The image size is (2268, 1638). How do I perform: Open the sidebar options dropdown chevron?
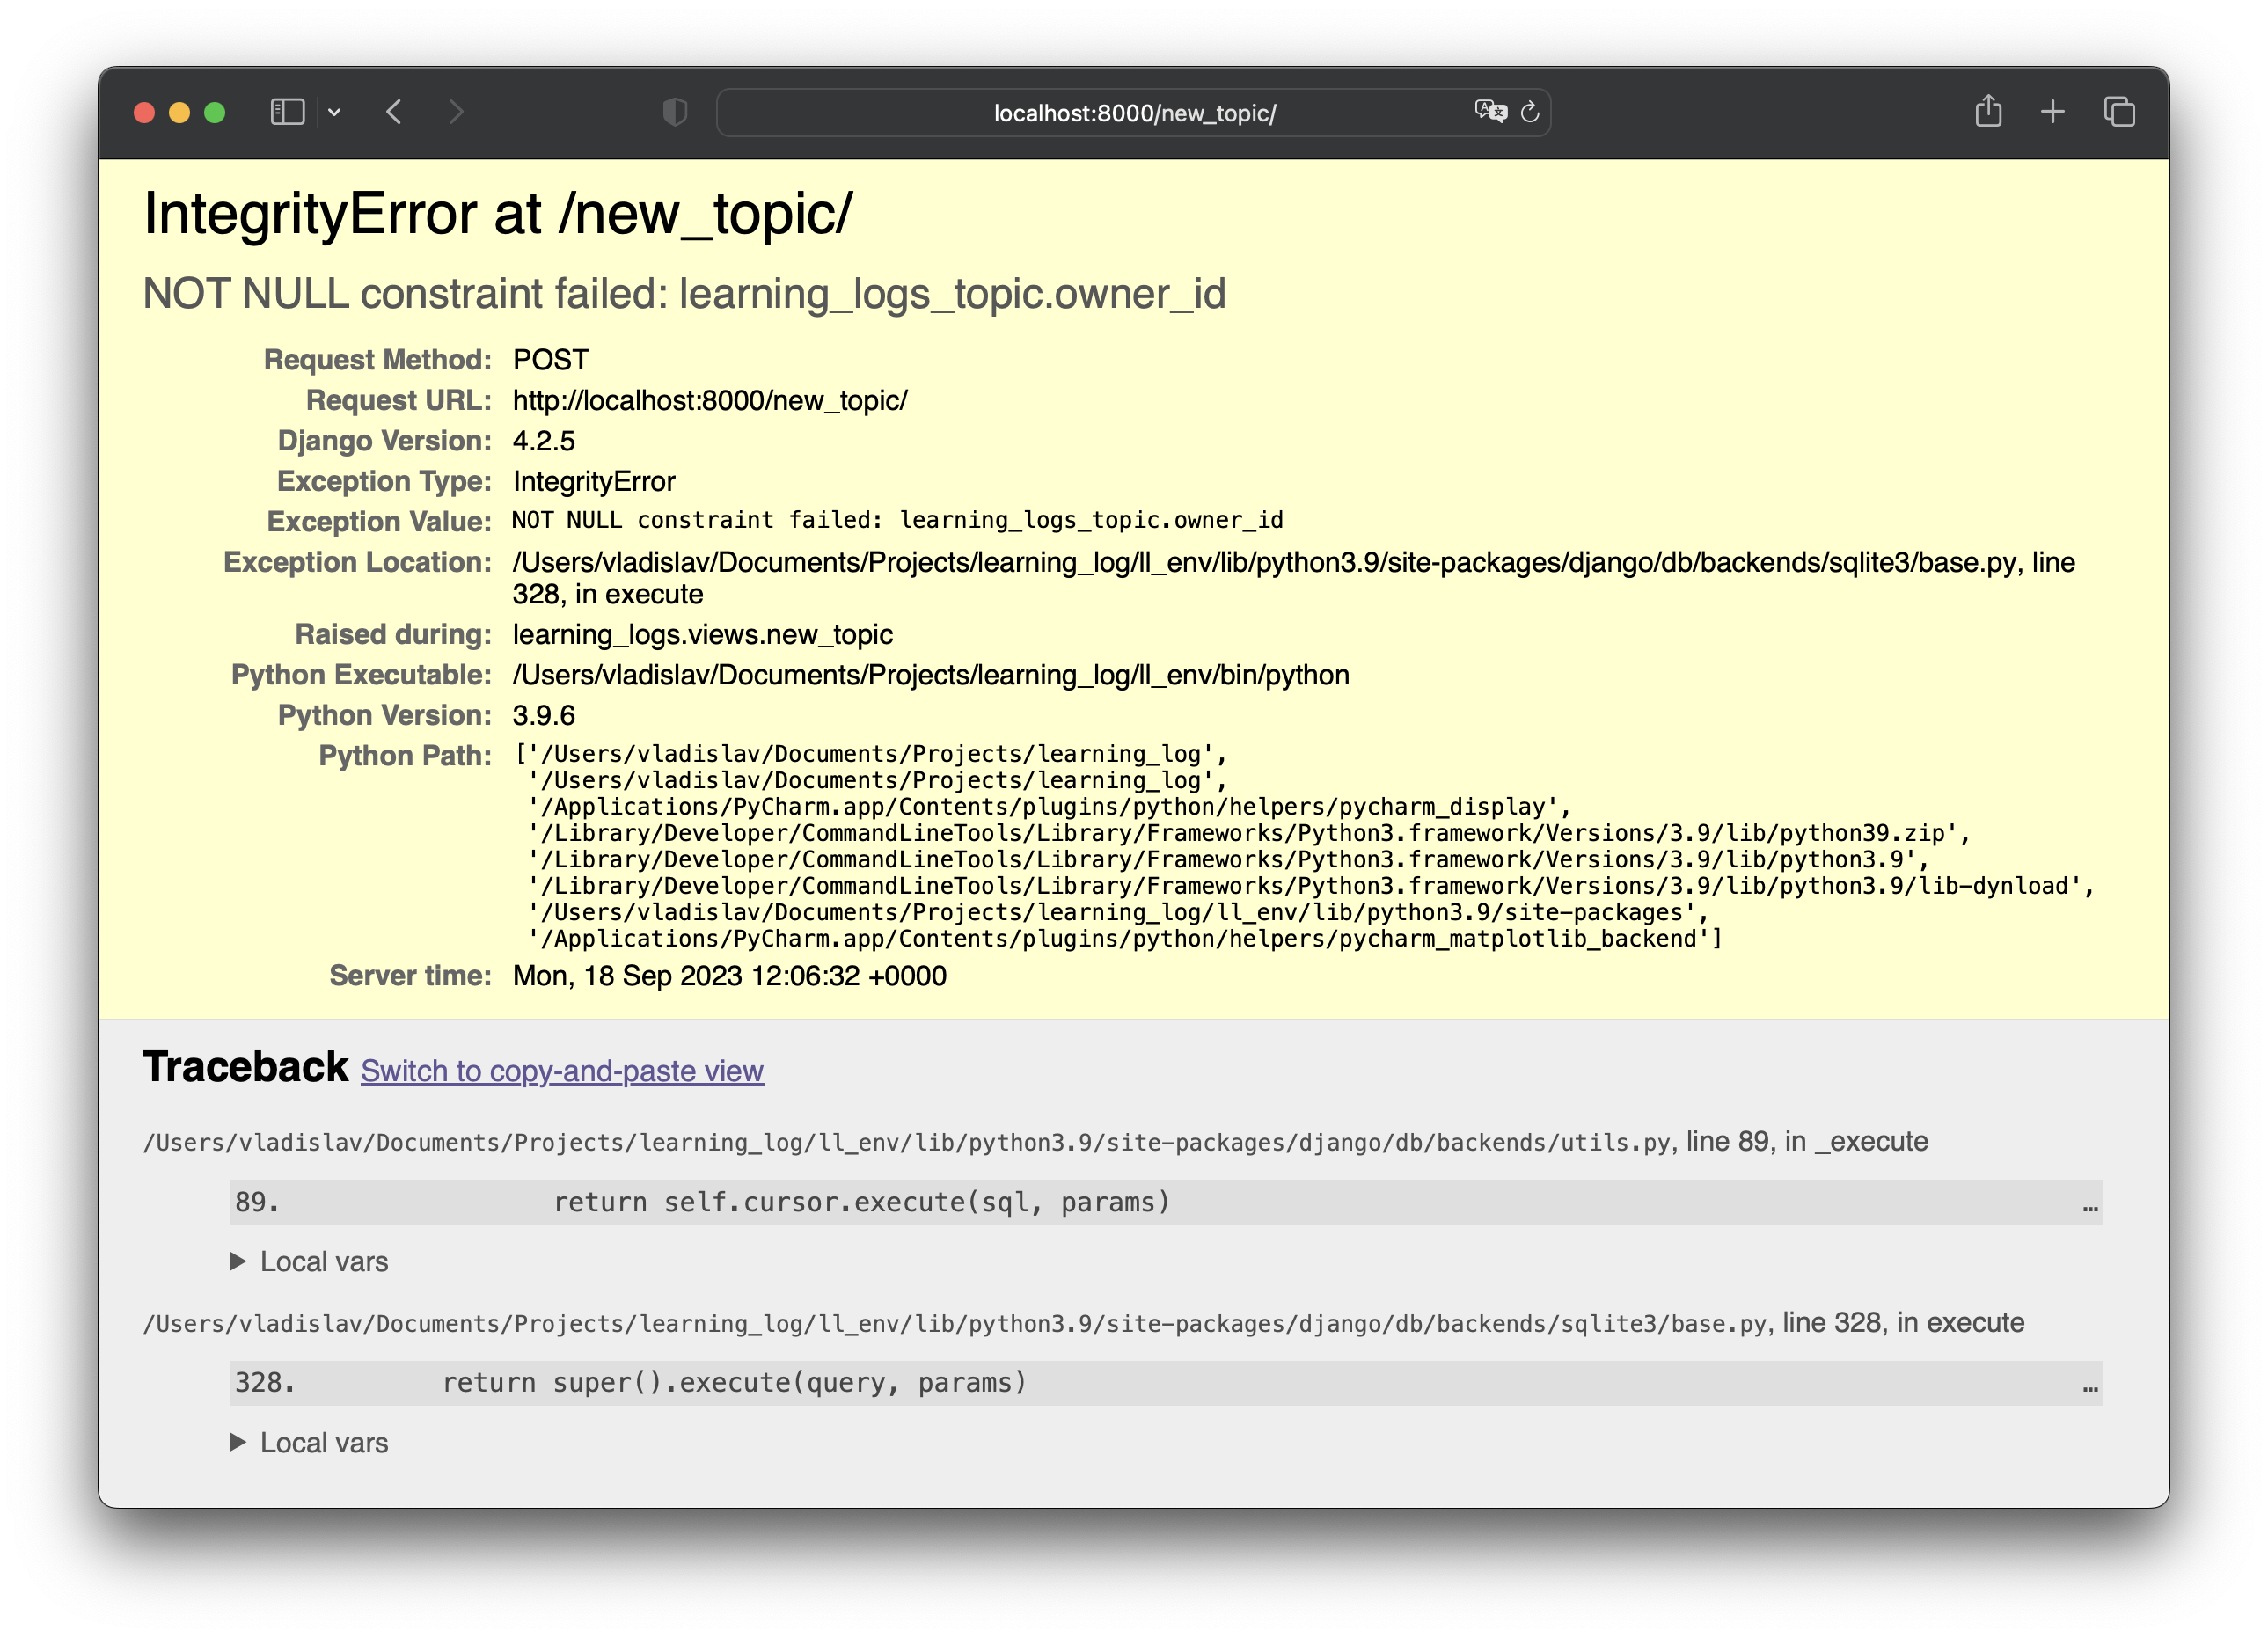click(x=335, y=112)
